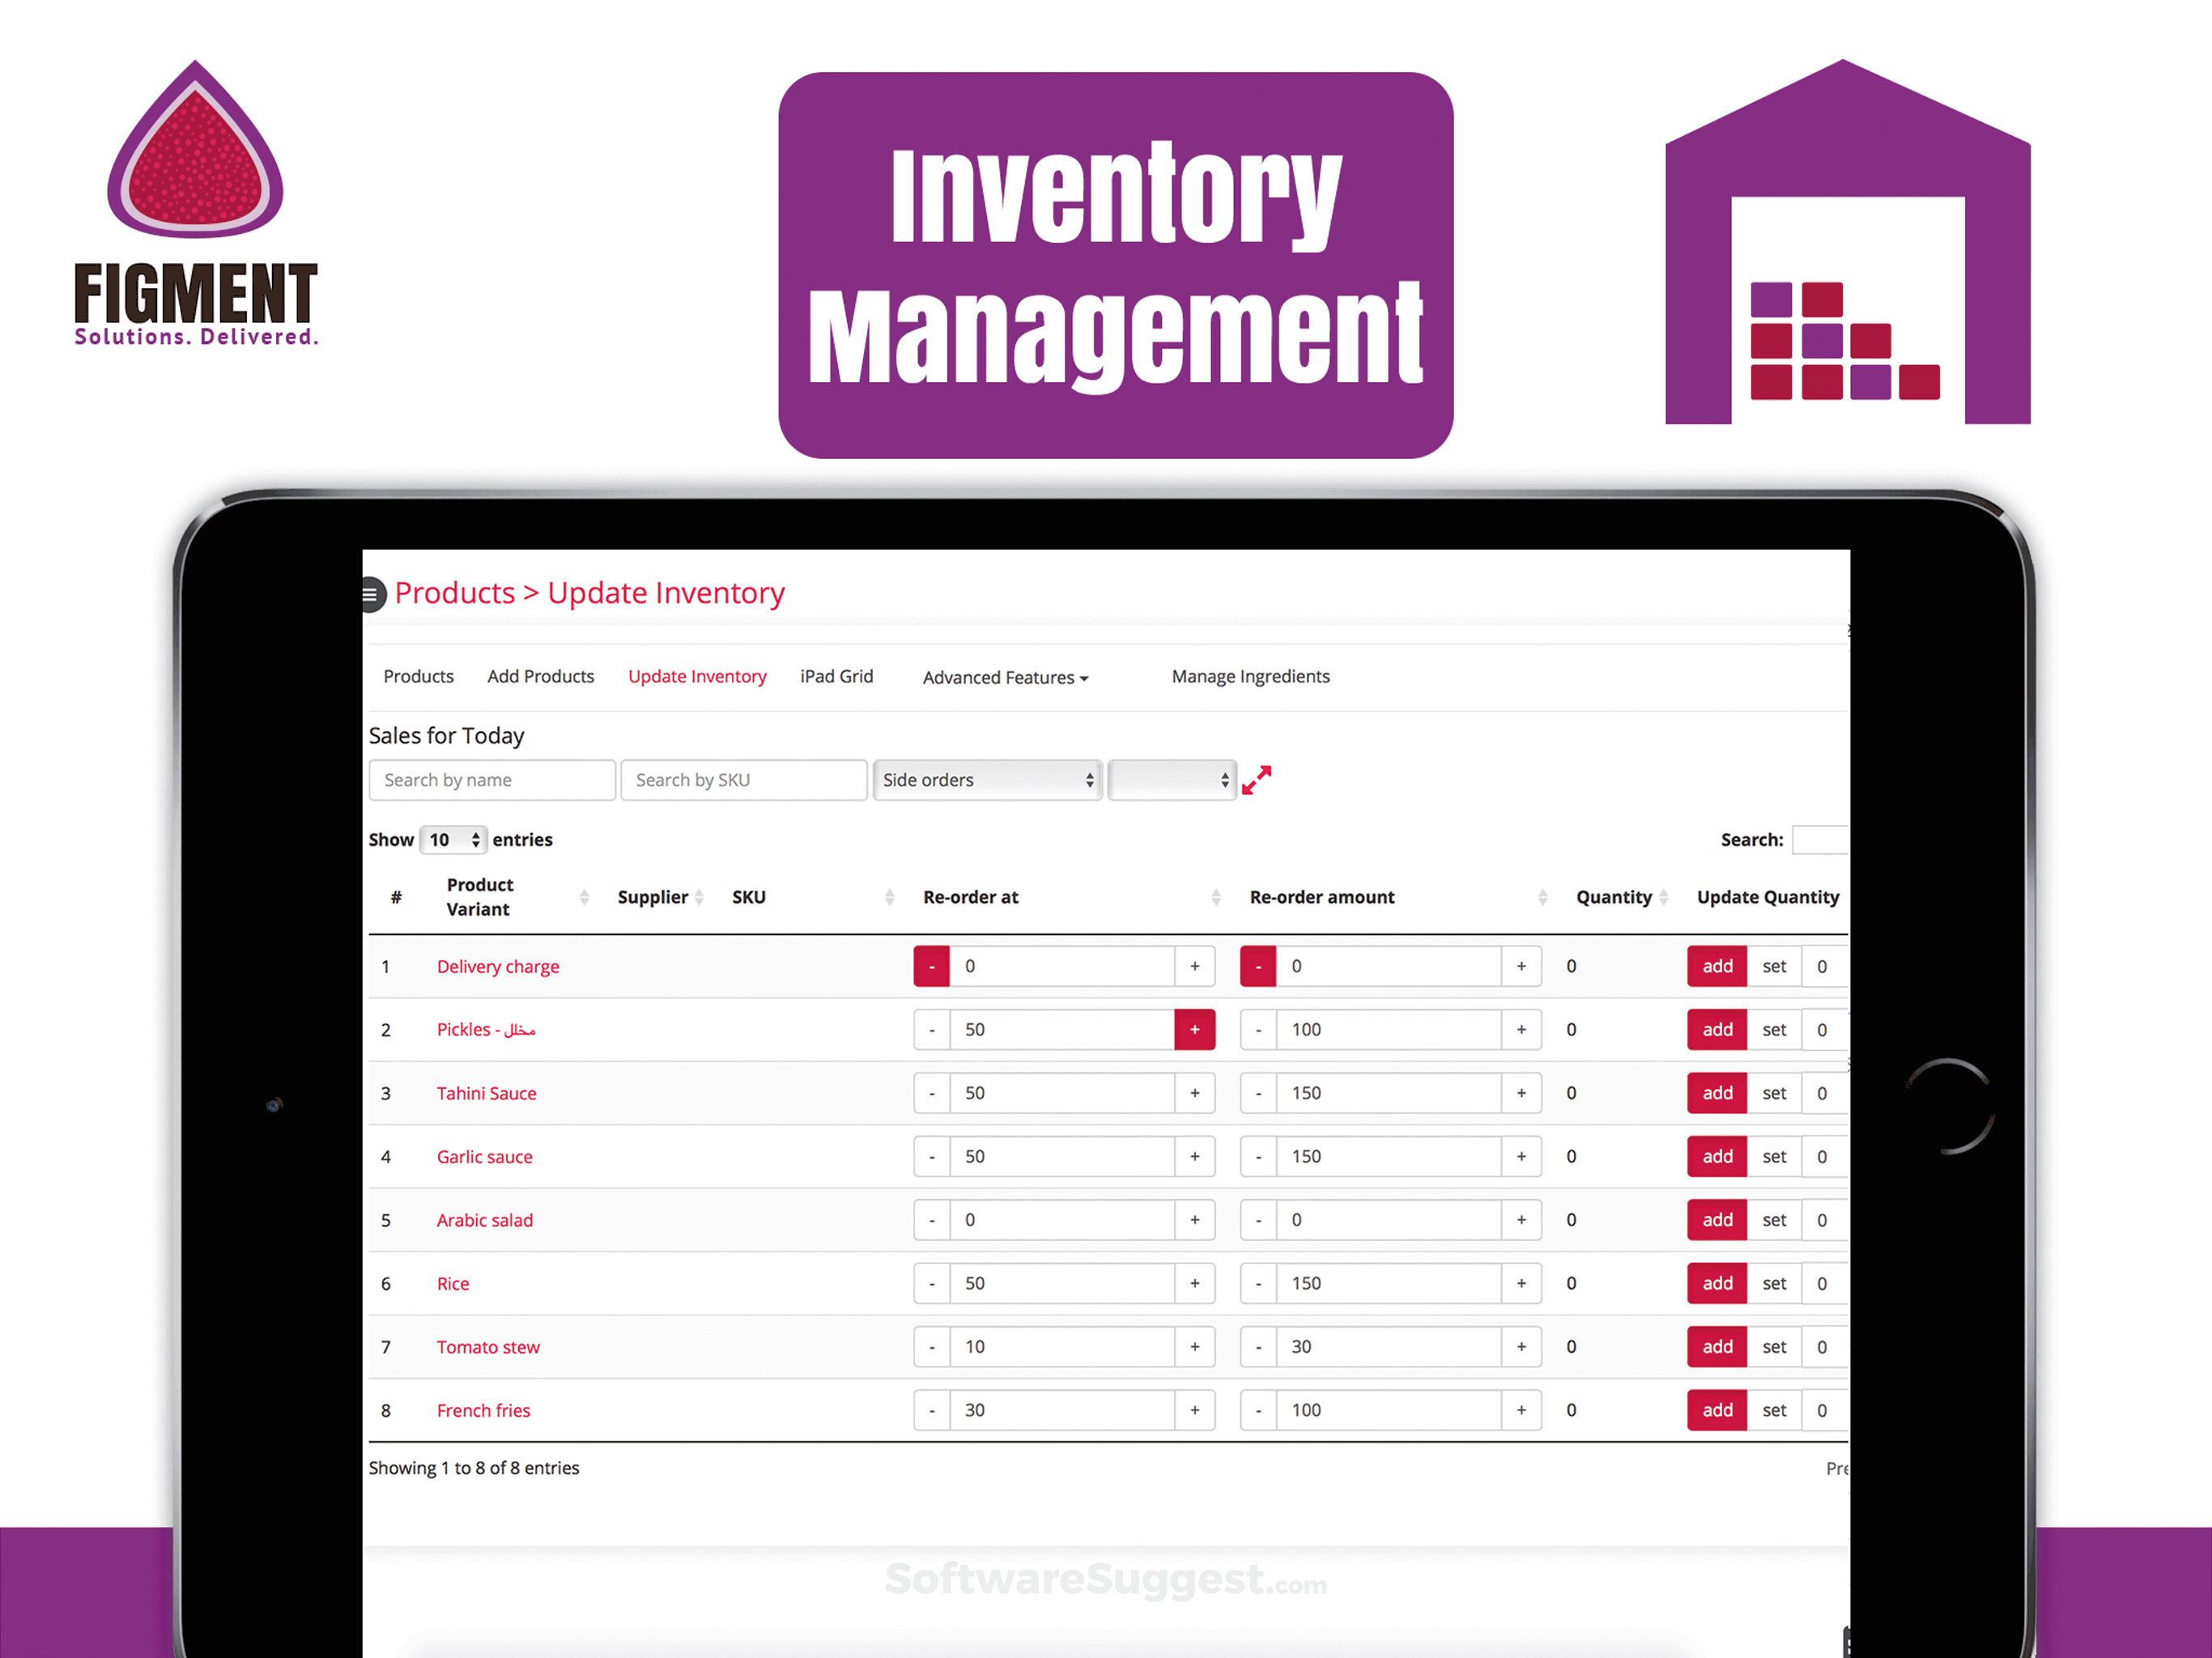Switch to the Add Products tab
The height and width of the screenshot is (1658, 2212).
(540, 676)
